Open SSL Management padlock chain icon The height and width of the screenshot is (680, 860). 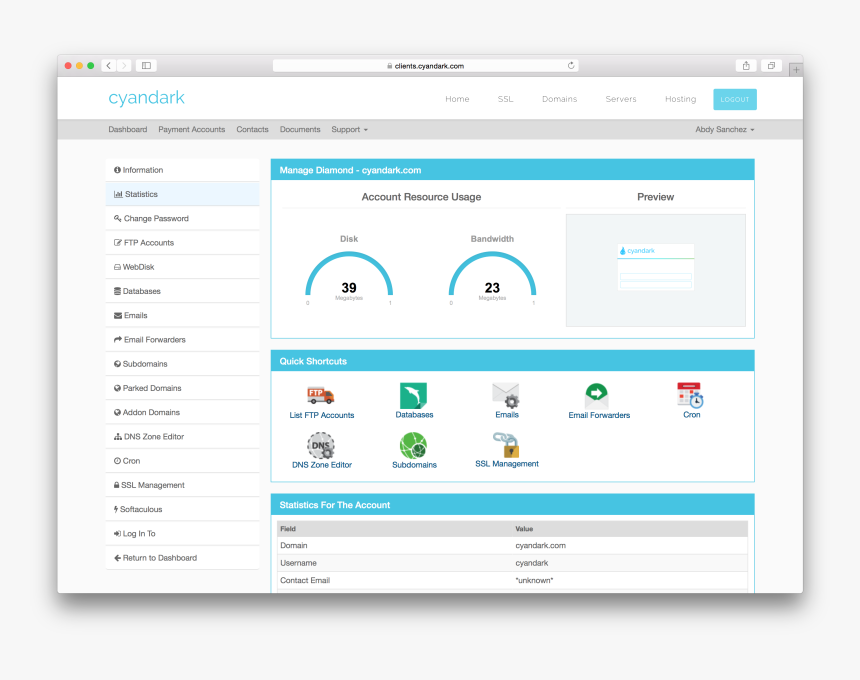[506, 445]
